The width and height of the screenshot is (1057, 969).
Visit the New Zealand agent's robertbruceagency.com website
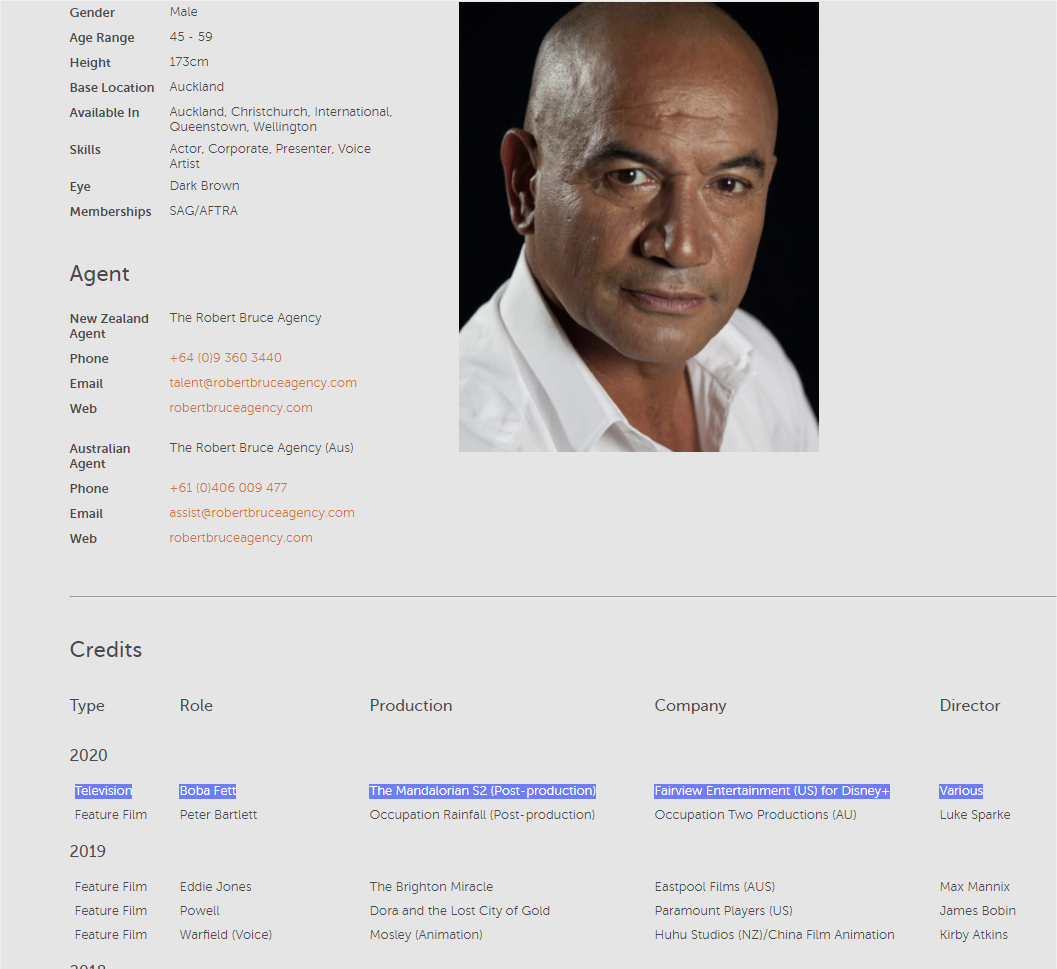(x=241, y=408)
